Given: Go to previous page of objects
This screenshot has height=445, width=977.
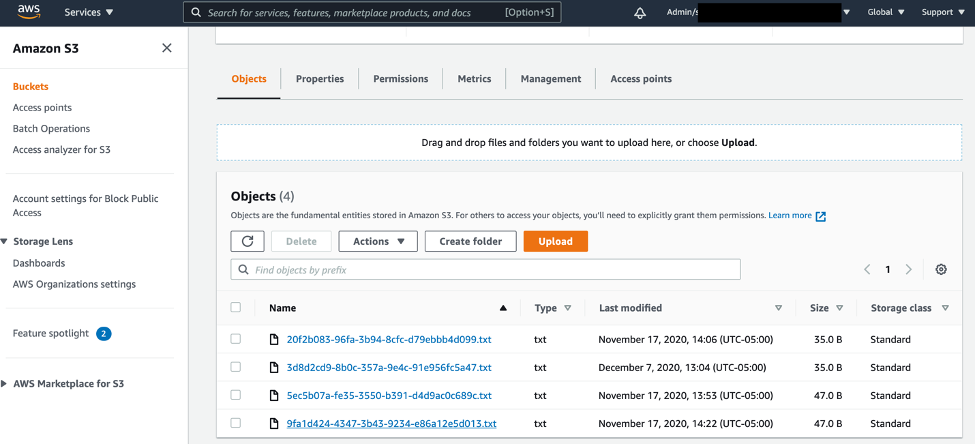Looking at the screenshot, I should click(867, 269).
